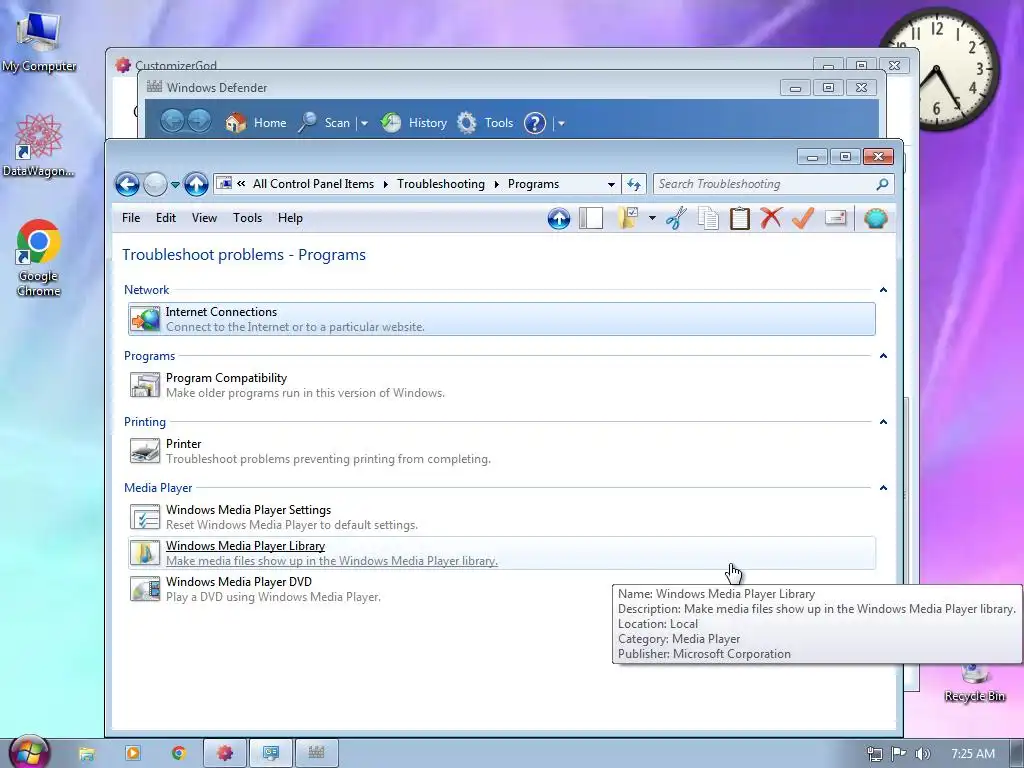
Task: Click Tools in Windows Defender toolbar
Action: point(485,123)
